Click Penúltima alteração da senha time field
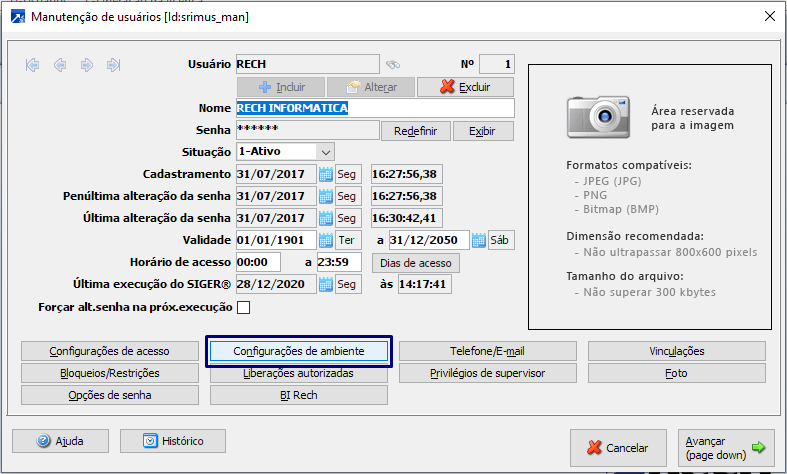 (407, 196)
